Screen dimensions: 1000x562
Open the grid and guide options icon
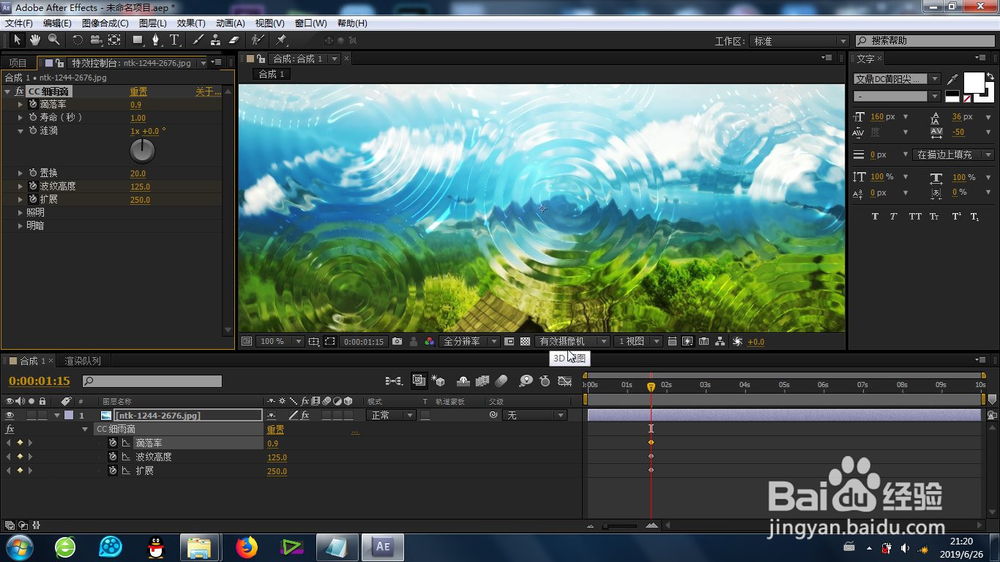[x=314, y=341]
